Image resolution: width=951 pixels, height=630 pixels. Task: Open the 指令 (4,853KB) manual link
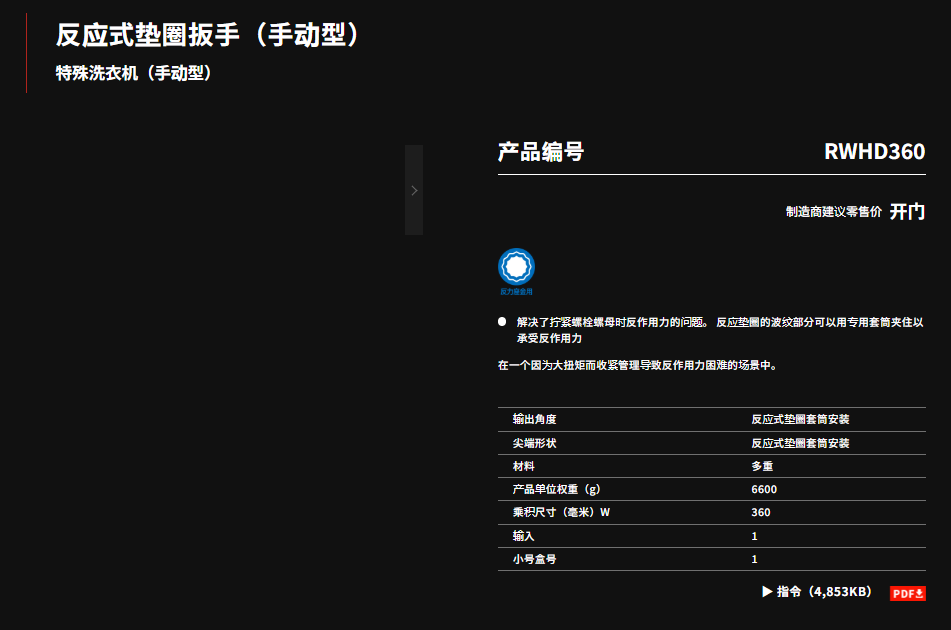[824, 592]
